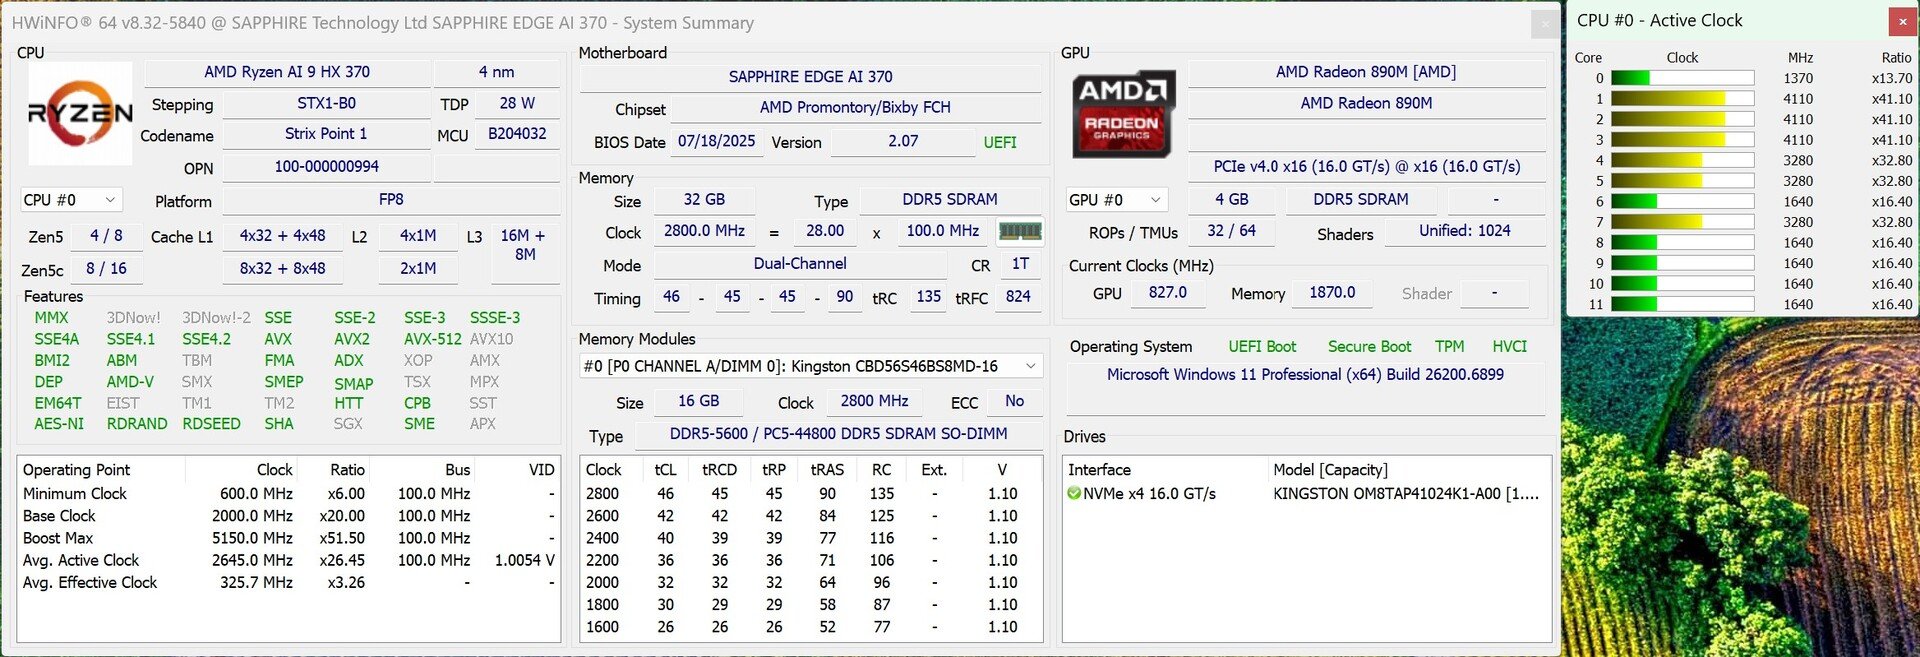The image size is (1920, 657).
Task: Click the AMD Radeon 890M [AMD] name field
Action: 1365,72
